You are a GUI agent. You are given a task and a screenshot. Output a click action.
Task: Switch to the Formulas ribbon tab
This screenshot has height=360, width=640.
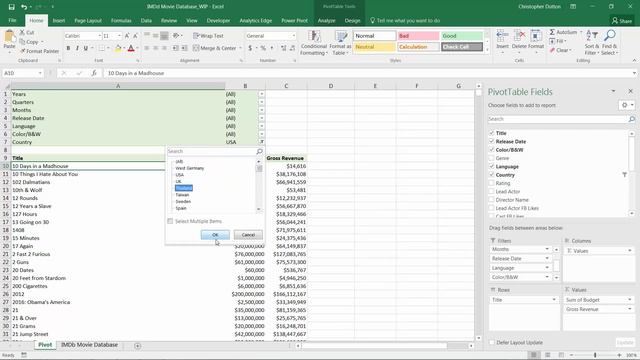pos(121,20)
